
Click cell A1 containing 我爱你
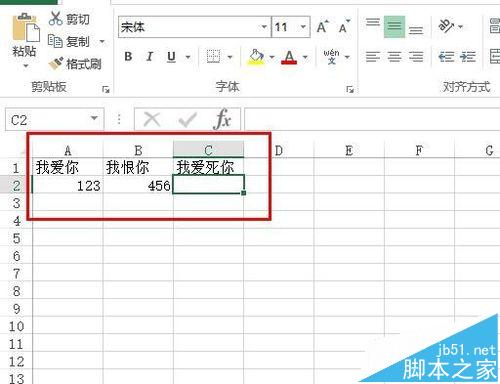pos(68,167)
